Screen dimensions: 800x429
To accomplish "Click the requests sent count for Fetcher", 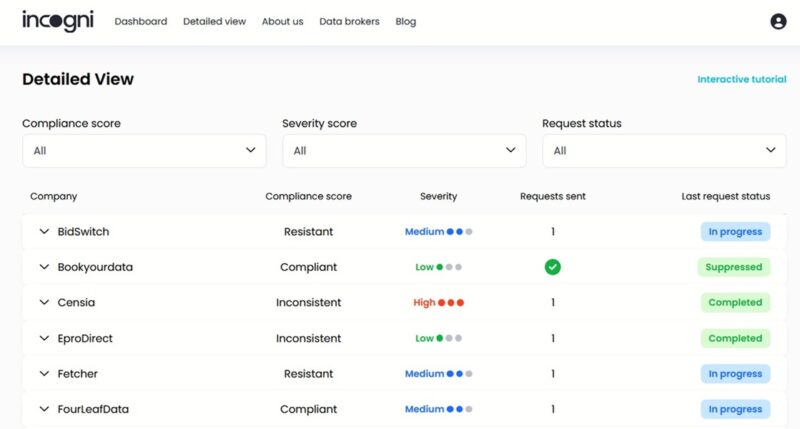I will [x=553, y=373].
